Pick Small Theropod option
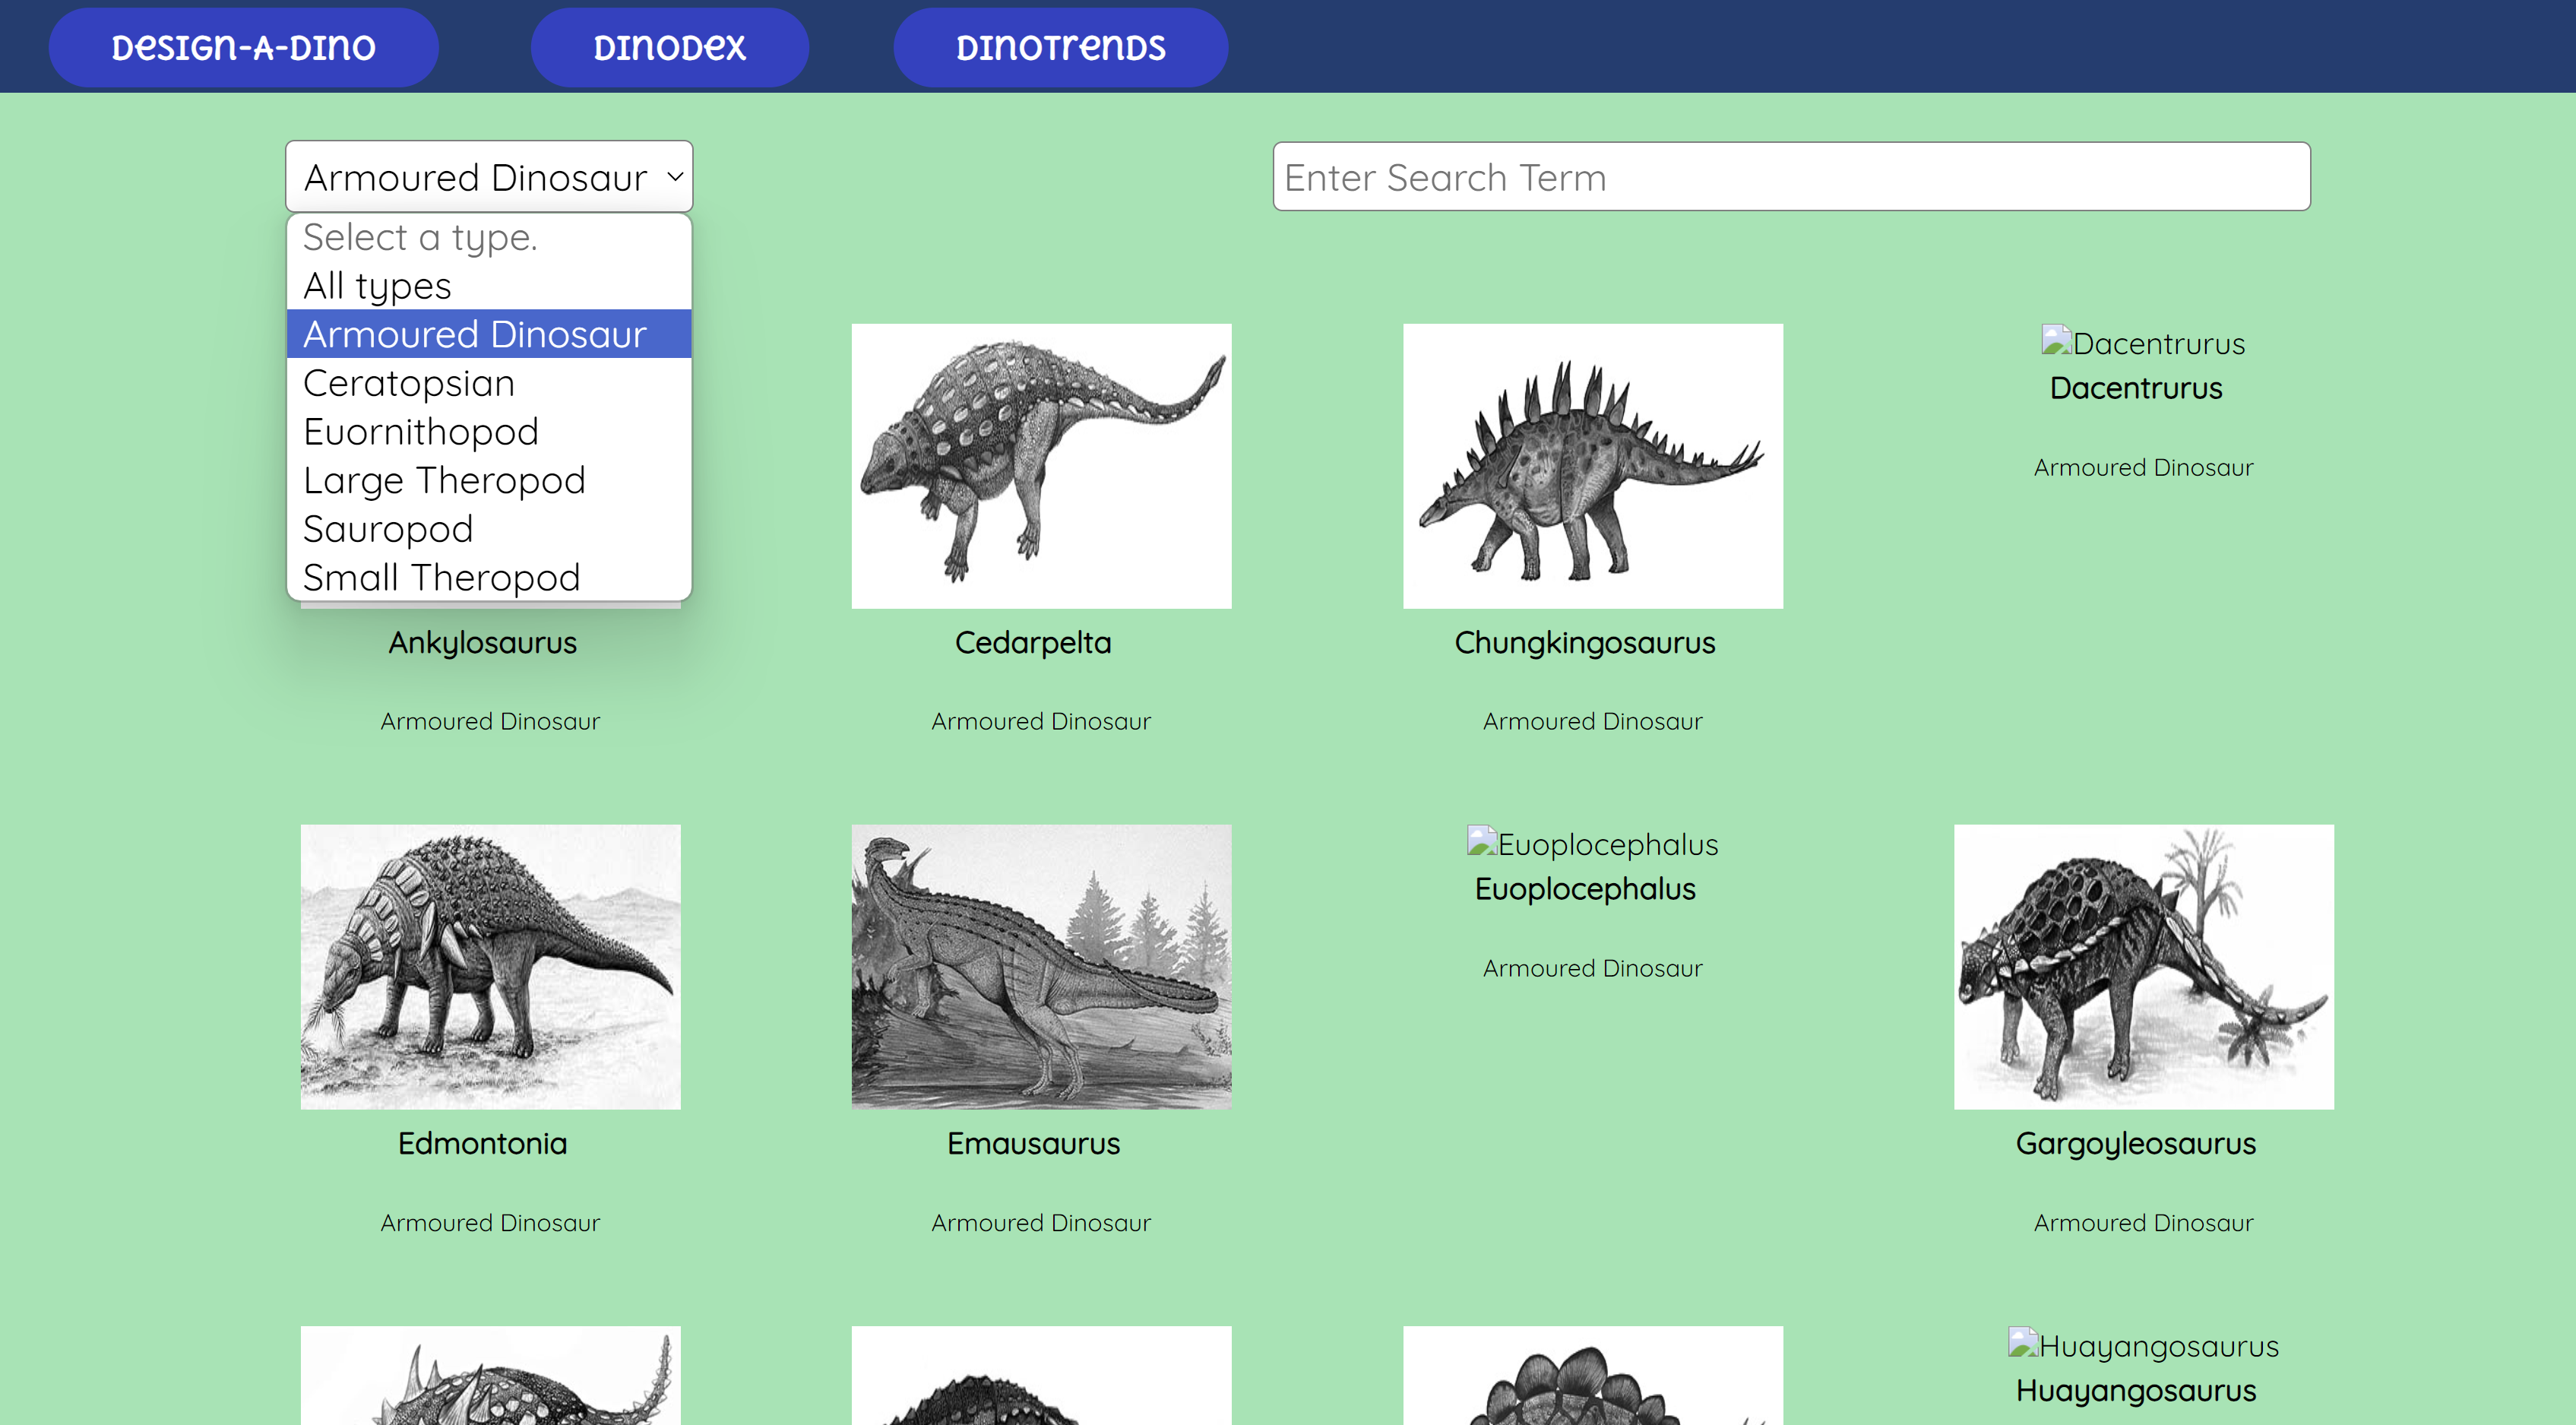2576x1425 pixels. pos(441,577)
